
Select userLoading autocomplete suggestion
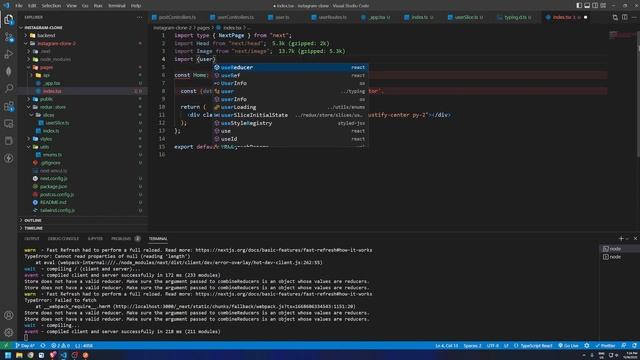(290, 107)
